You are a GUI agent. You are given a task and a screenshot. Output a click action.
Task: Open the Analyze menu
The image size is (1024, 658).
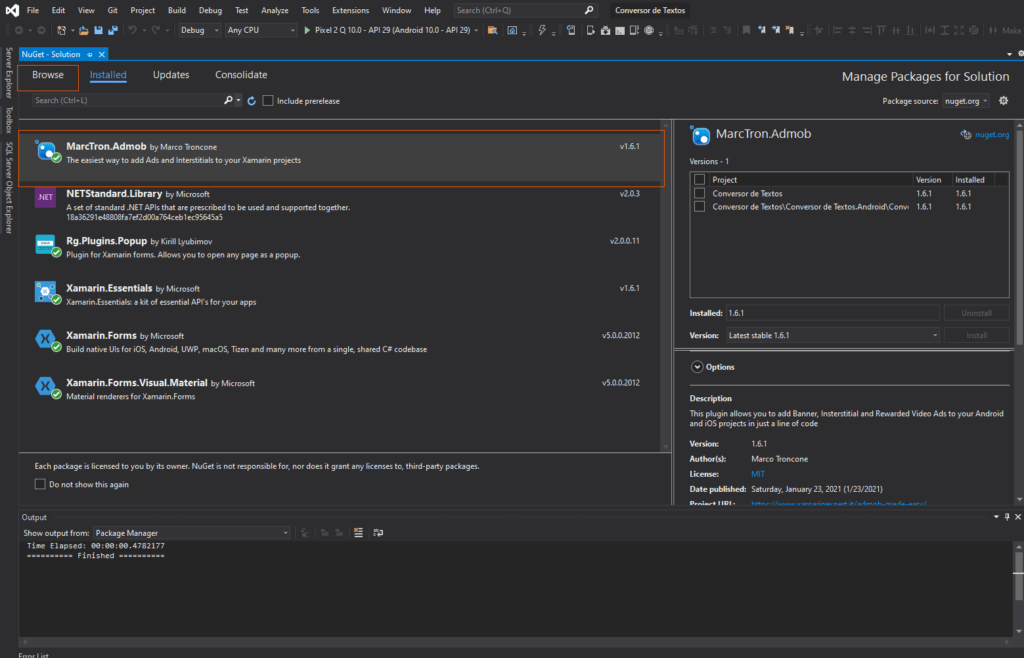(274, 10)
